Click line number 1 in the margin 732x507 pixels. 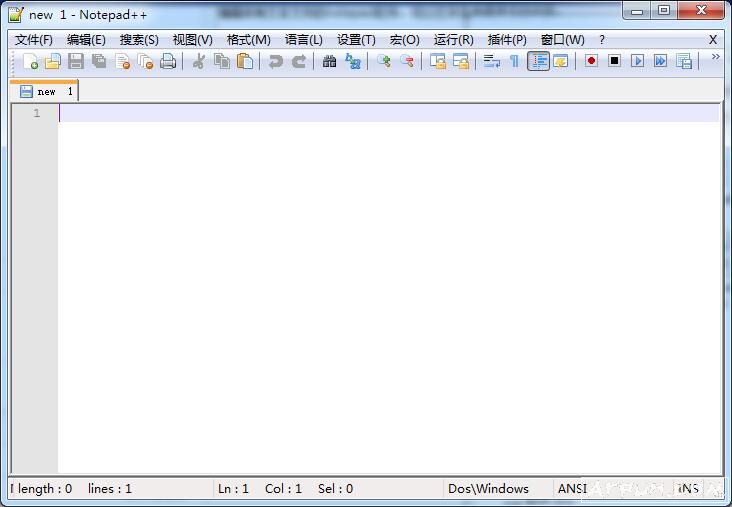pos(36,113)
